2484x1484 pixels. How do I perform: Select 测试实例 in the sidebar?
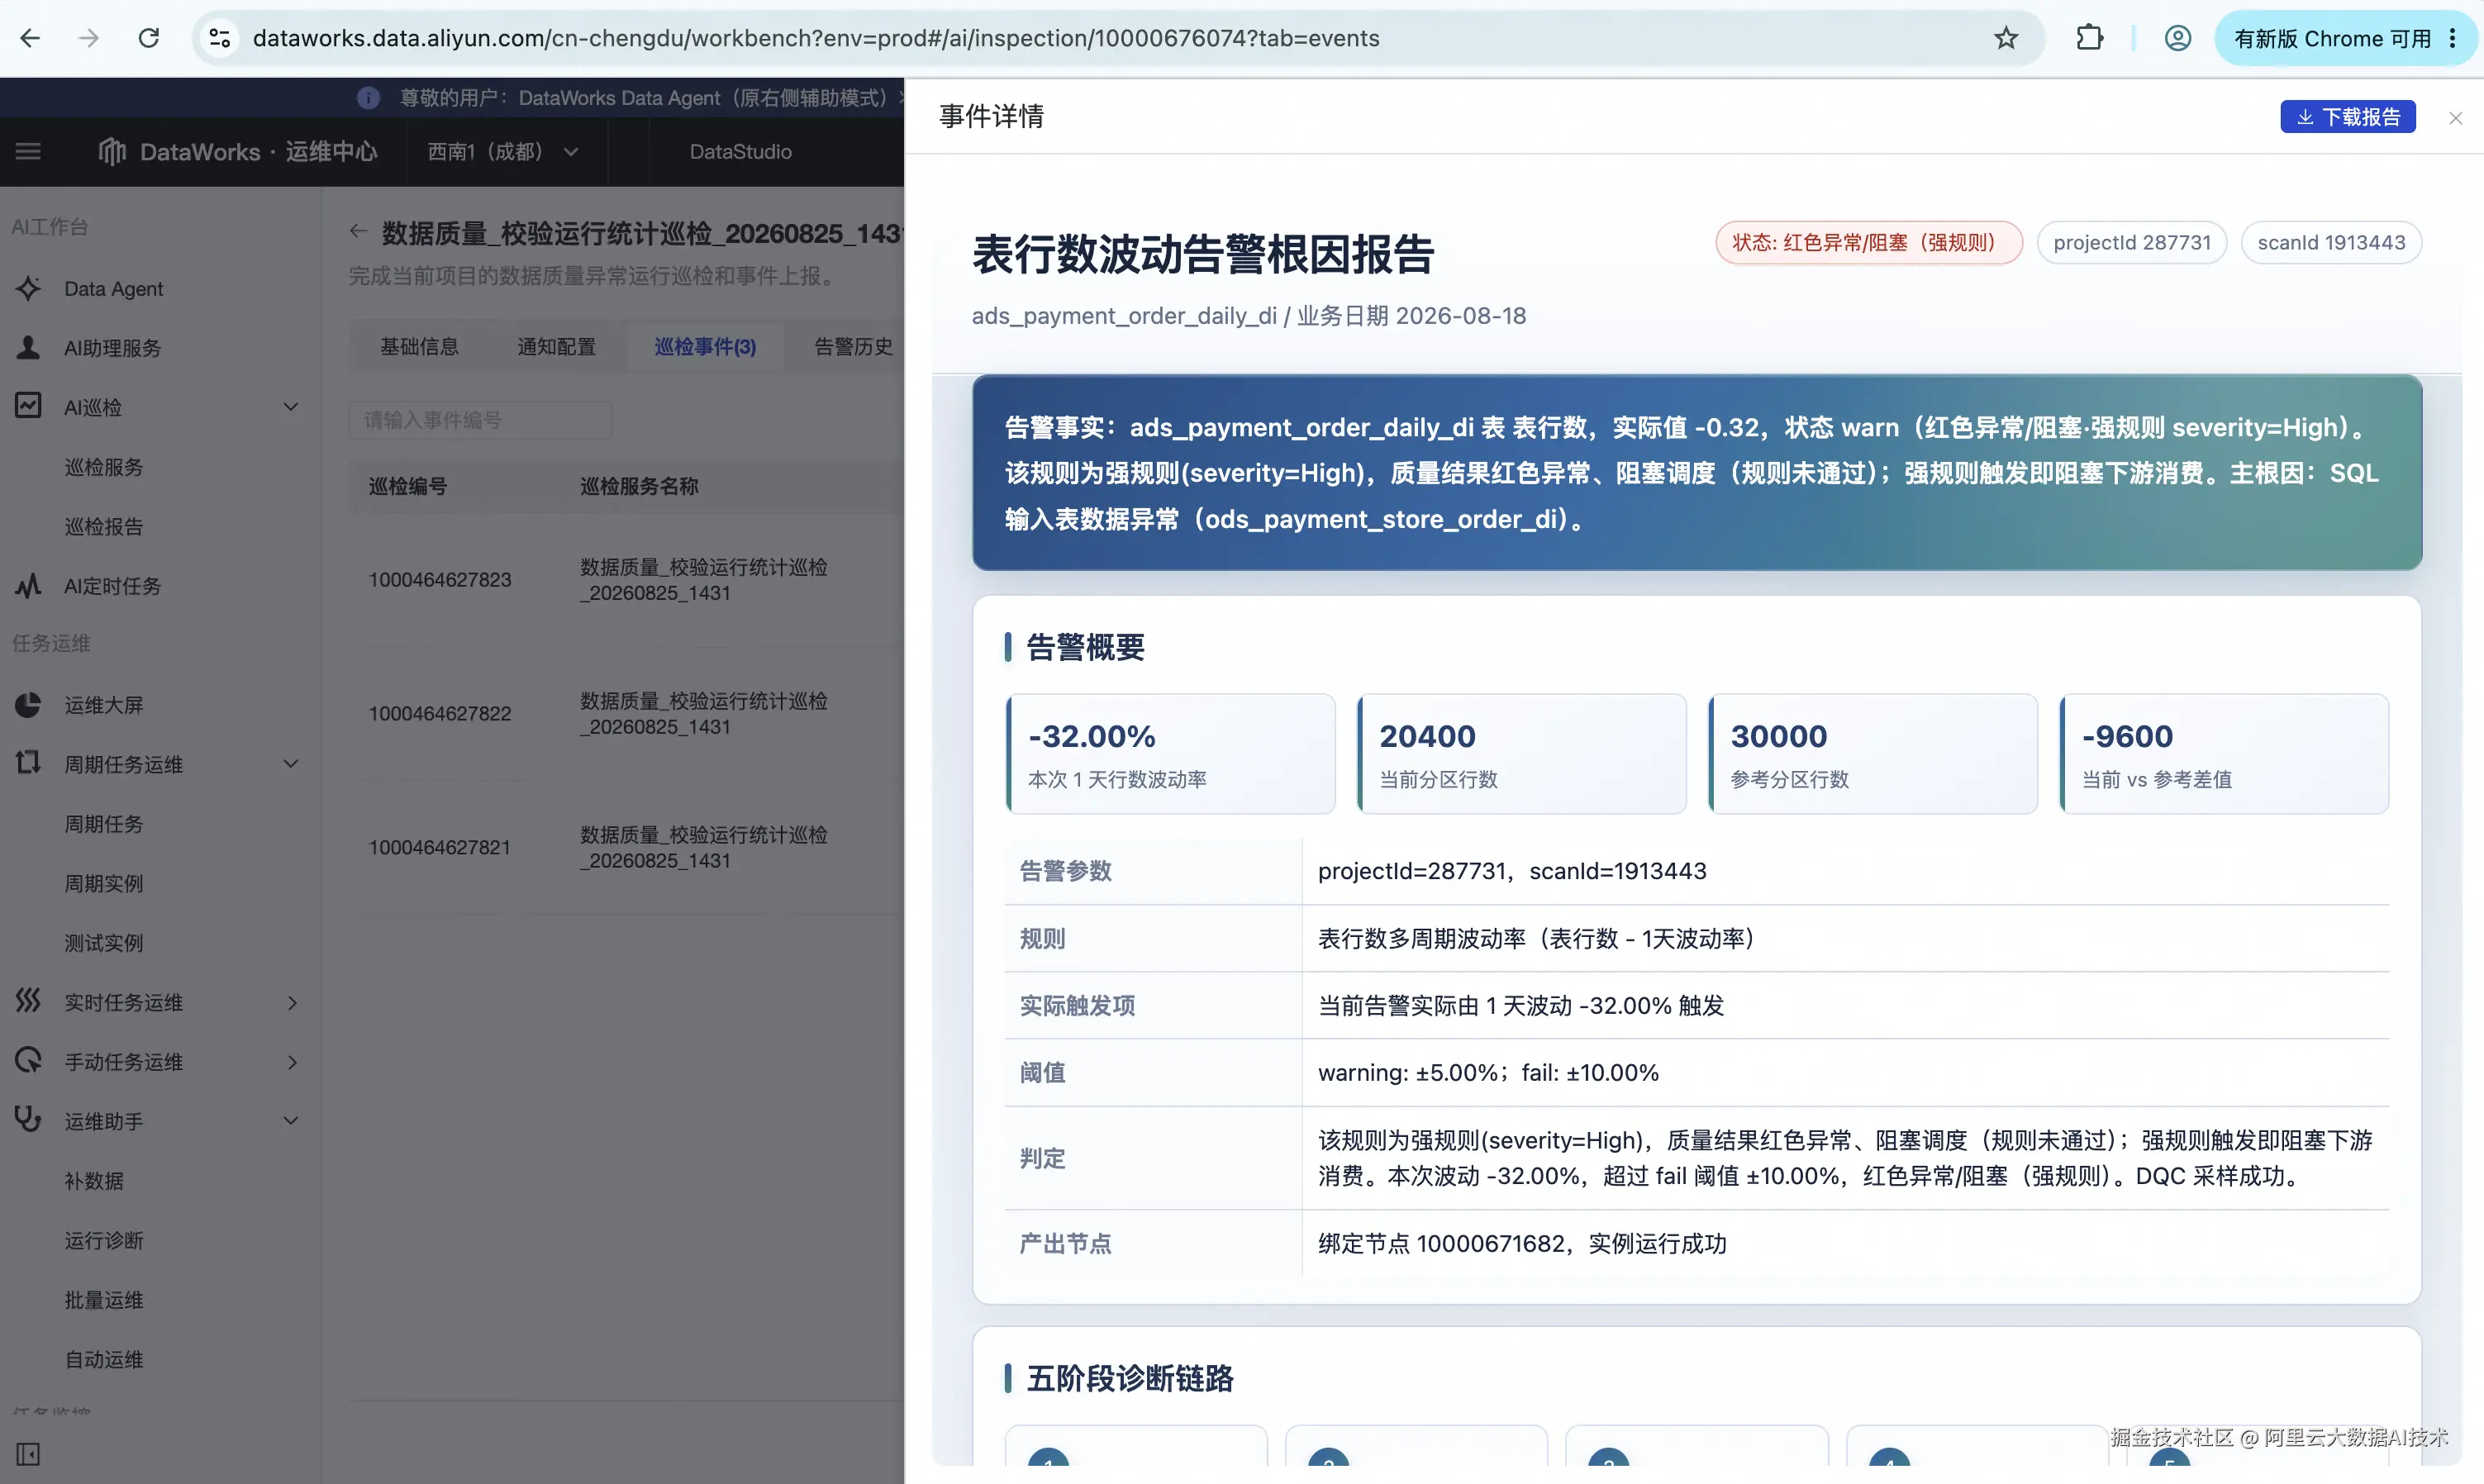tap(104, 943)
